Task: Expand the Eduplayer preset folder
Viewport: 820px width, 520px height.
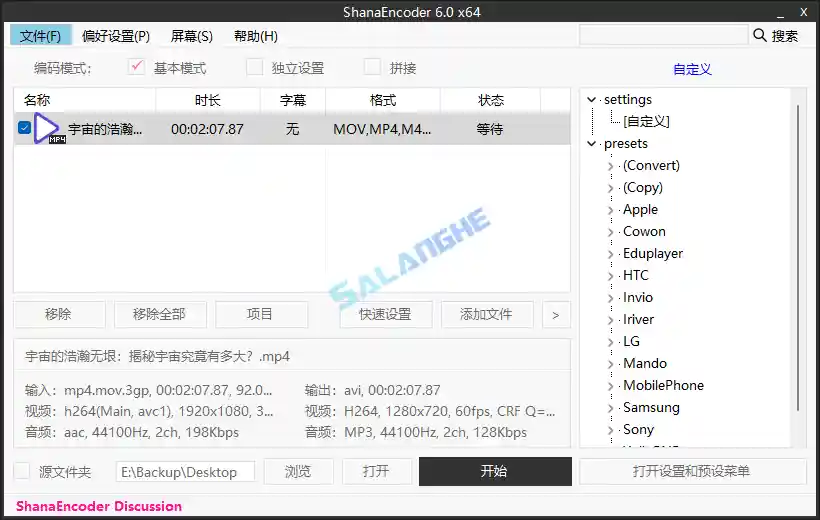Action: (x=610, y=254)
